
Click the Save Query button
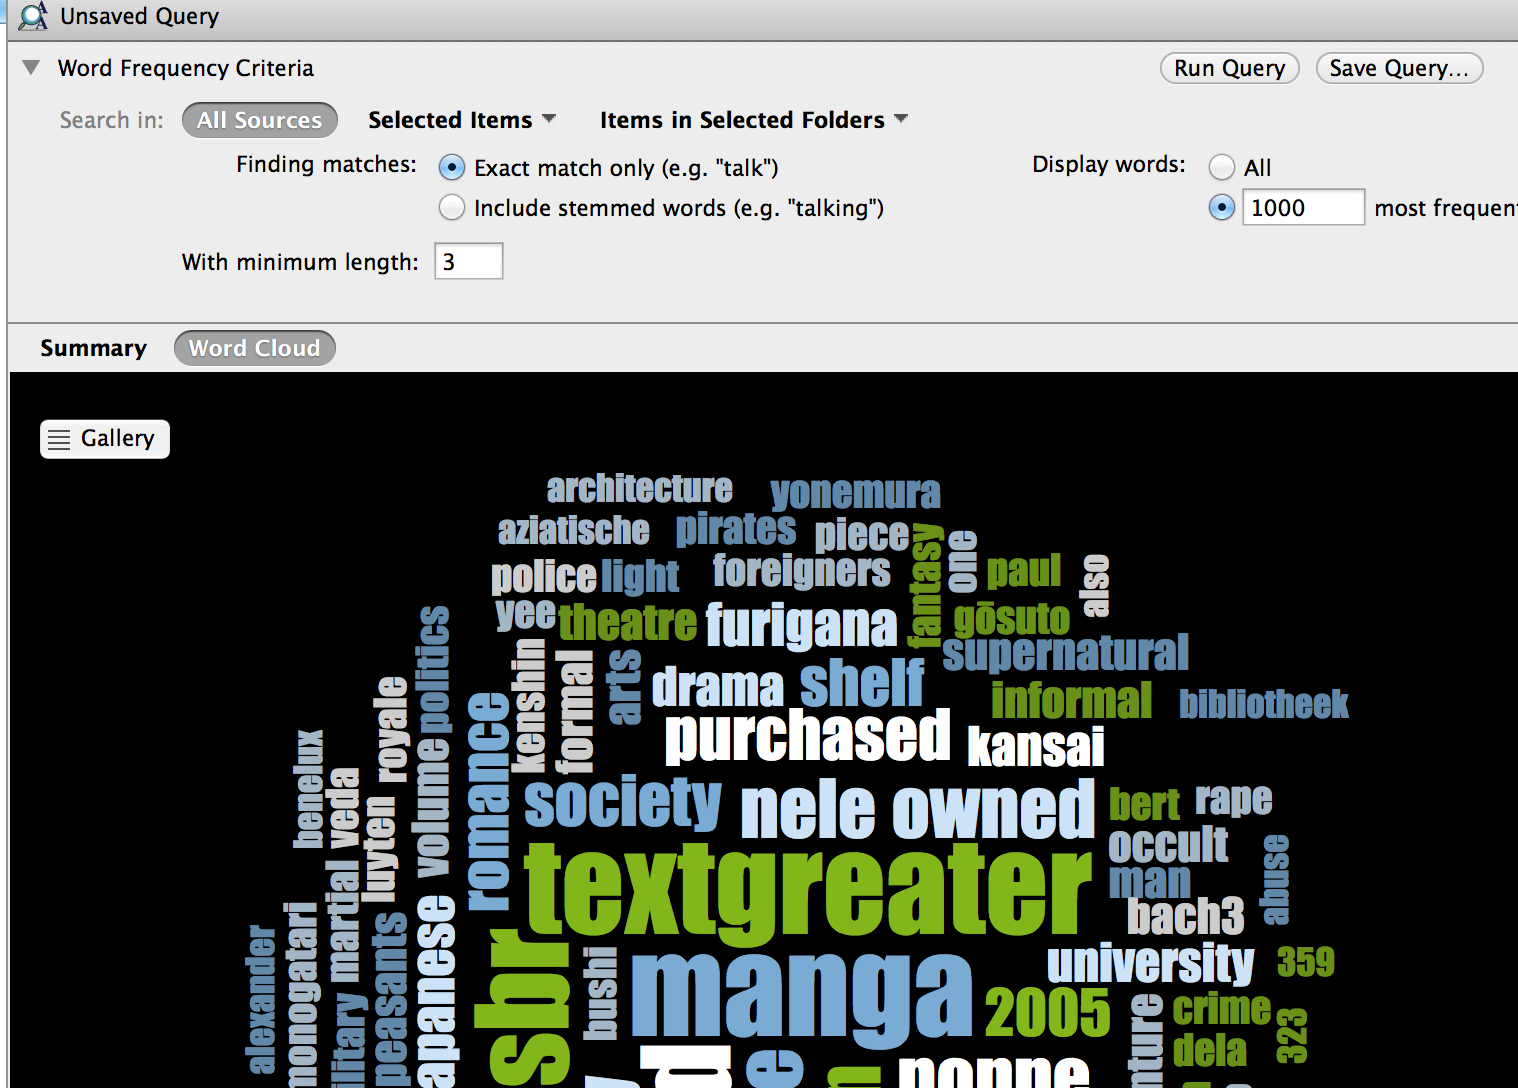1398,68
